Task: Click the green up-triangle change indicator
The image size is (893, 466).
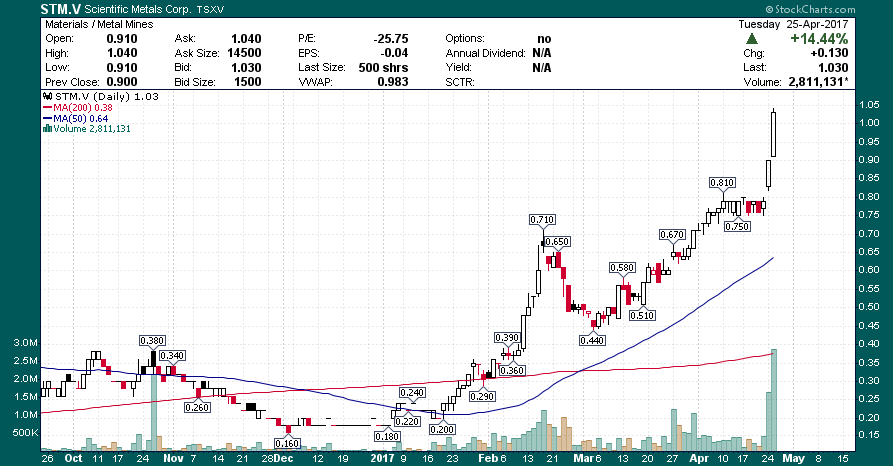Action: (752, 39)
